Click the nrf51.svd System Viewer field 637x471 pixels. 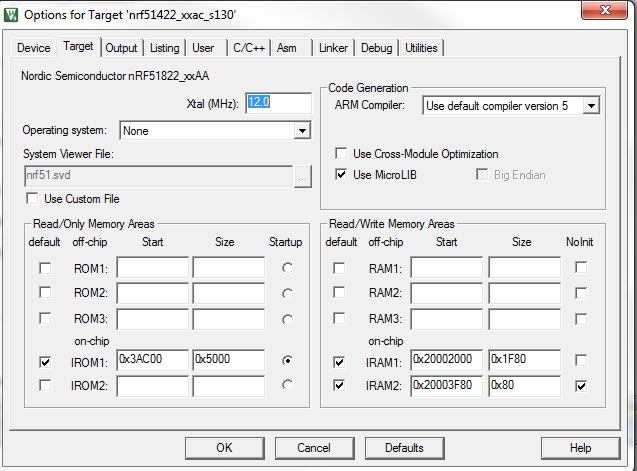click(158, 176)
